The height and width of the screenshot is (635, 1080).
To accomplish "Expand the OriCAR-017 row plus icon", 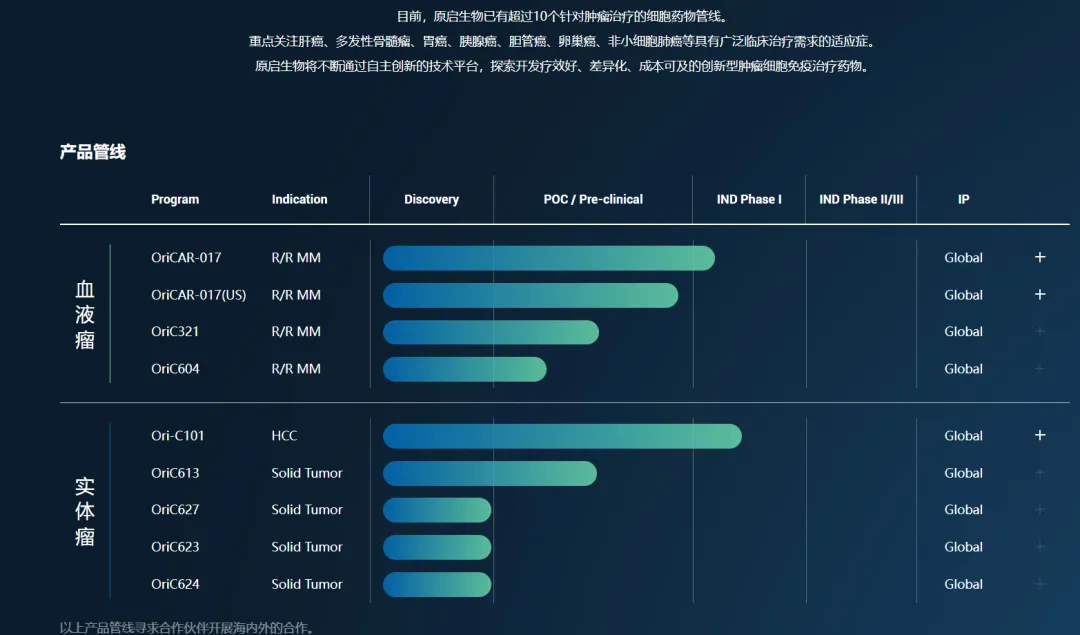I will click(1040, 257).
